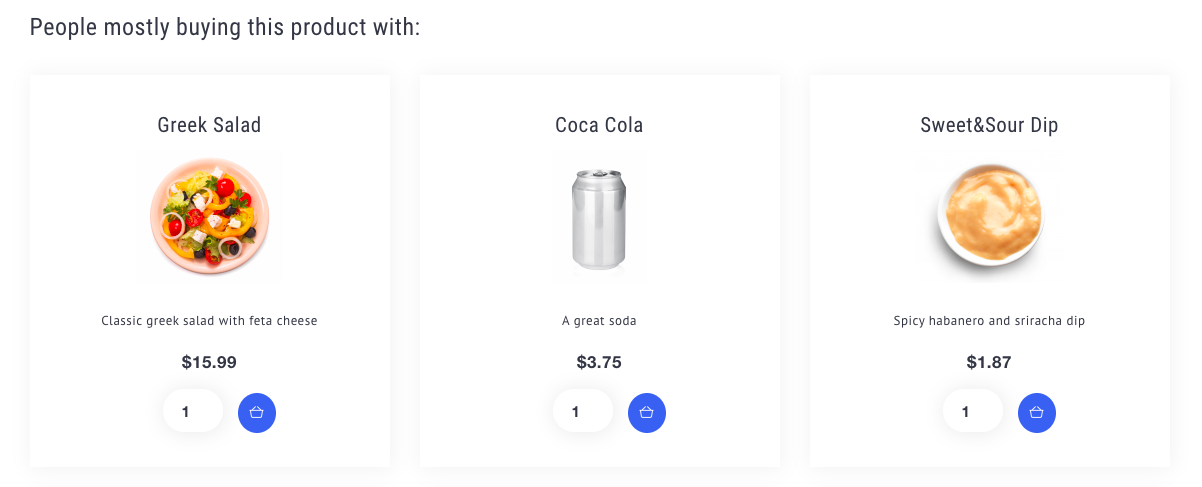Screen dimensions: 1202x487
Task: Add Coca Cola to basket
Action: [x=647, y=413]
